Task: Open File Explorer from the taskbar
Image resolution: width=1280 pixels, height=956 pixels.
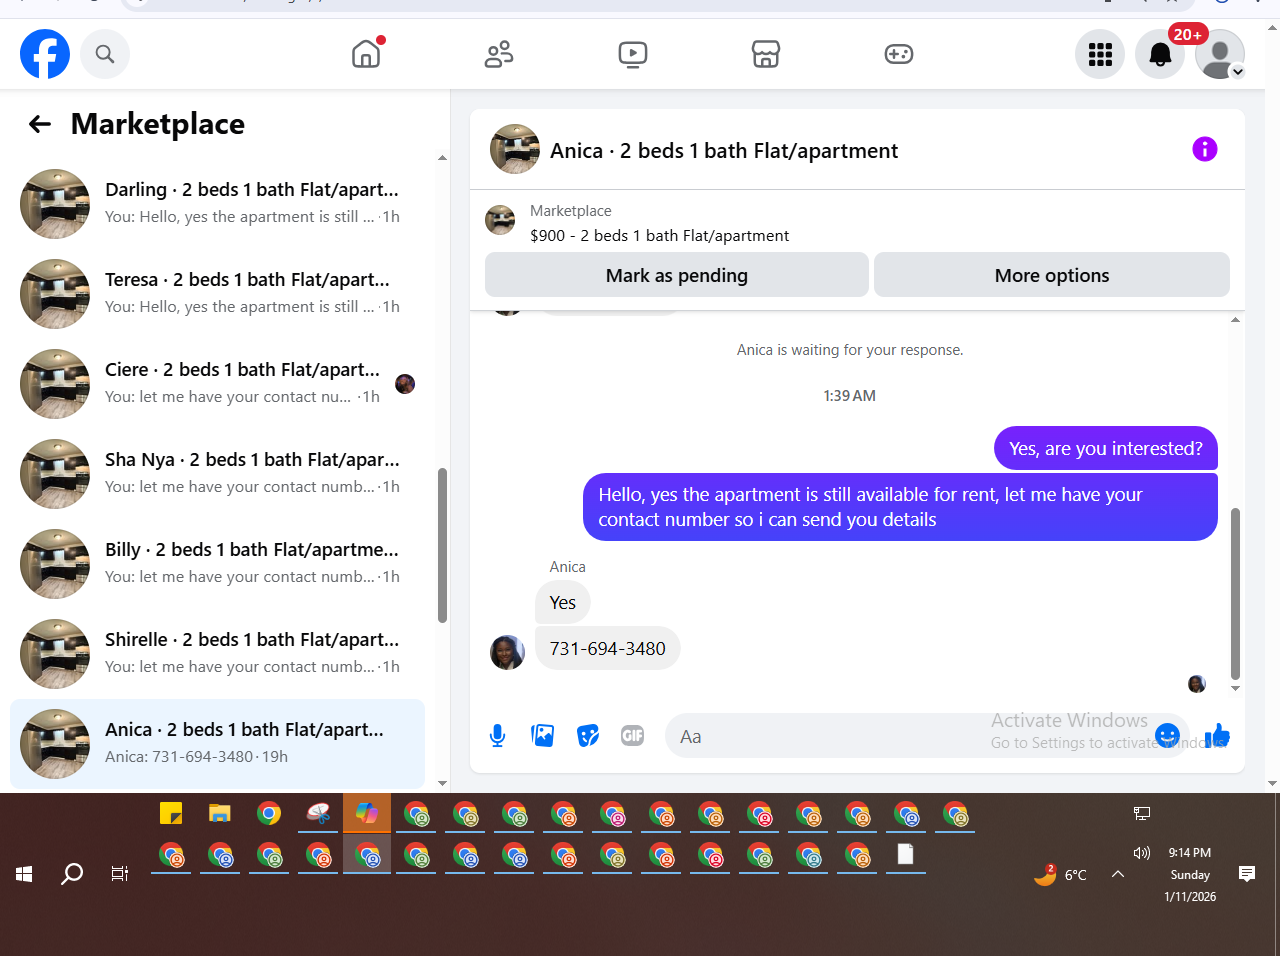Action: coord(220,813)
